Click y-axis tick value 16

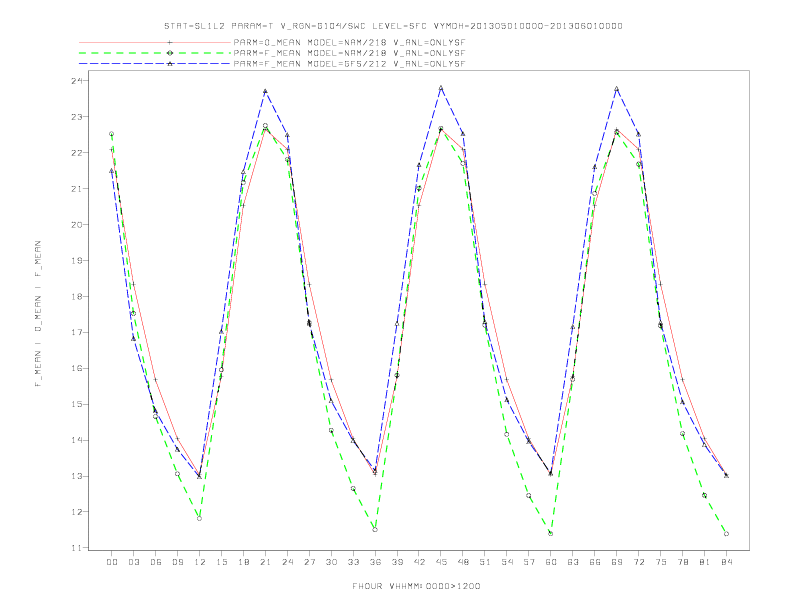click(79, 368)
